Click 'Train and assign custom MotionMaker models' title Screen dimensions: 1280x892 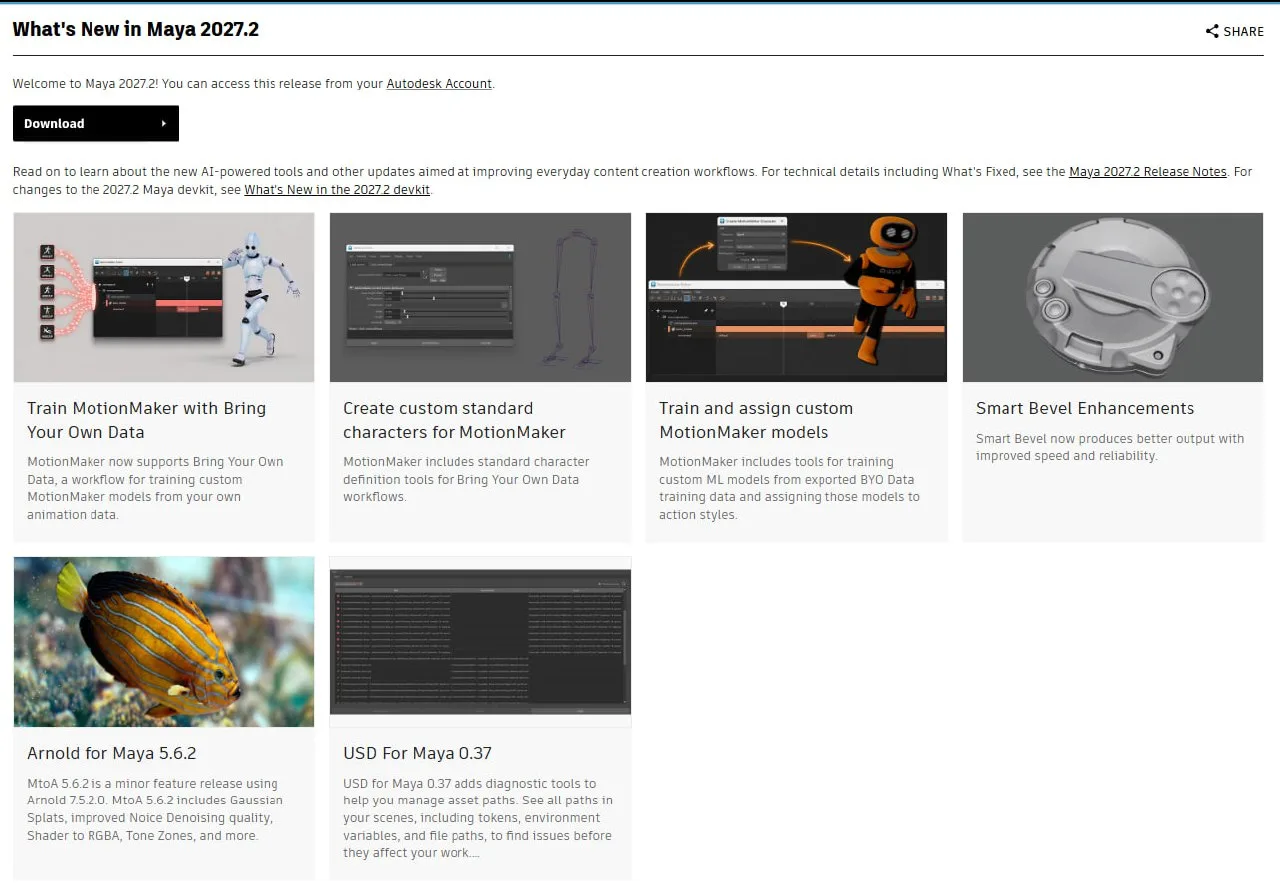click(x=756, y=420)
